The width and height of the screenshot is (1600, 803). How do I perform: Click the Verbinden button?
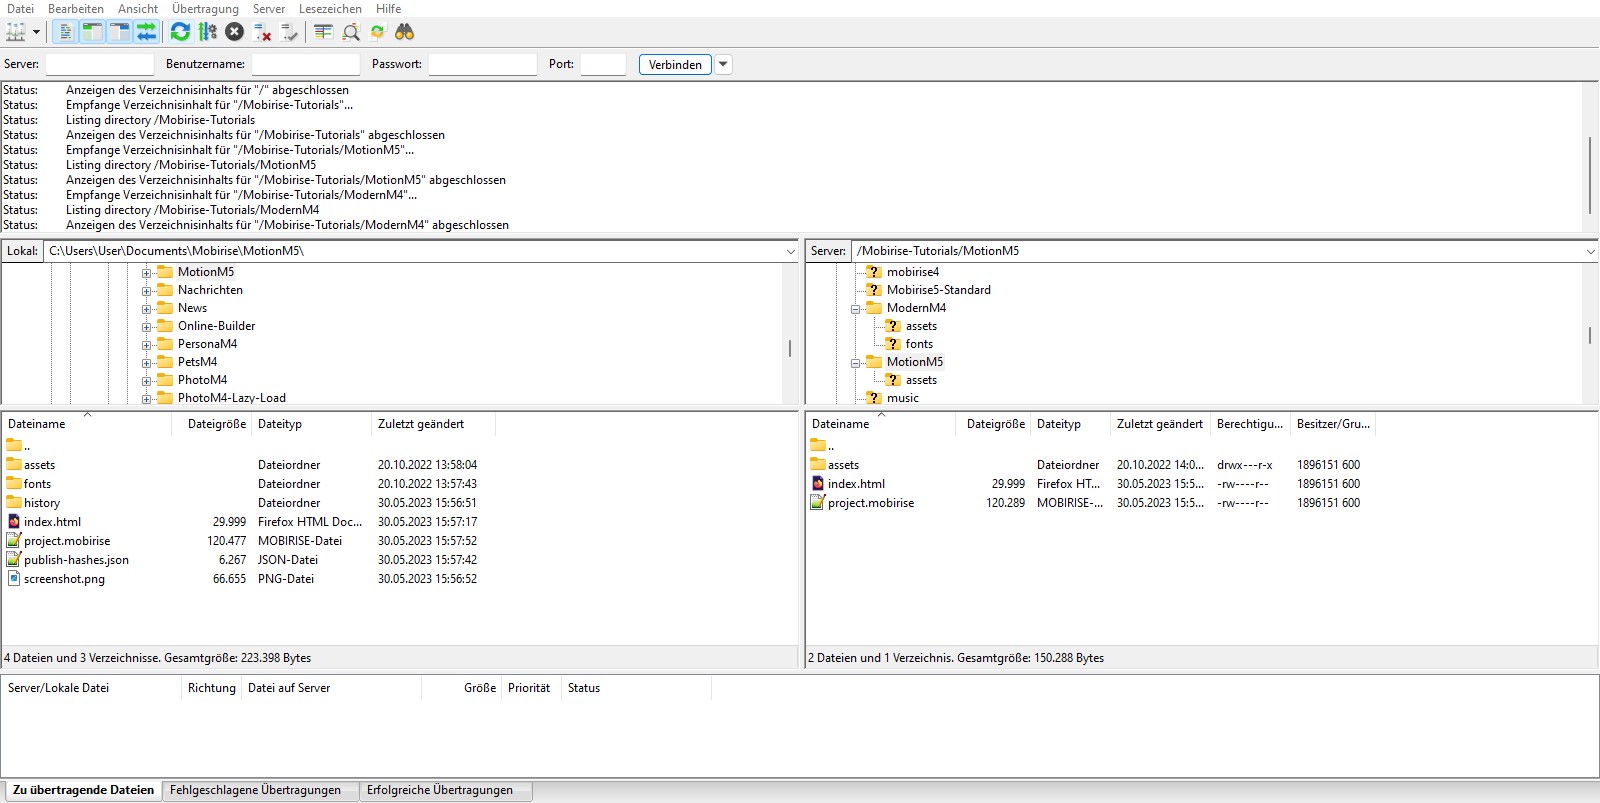coord(675,65)
